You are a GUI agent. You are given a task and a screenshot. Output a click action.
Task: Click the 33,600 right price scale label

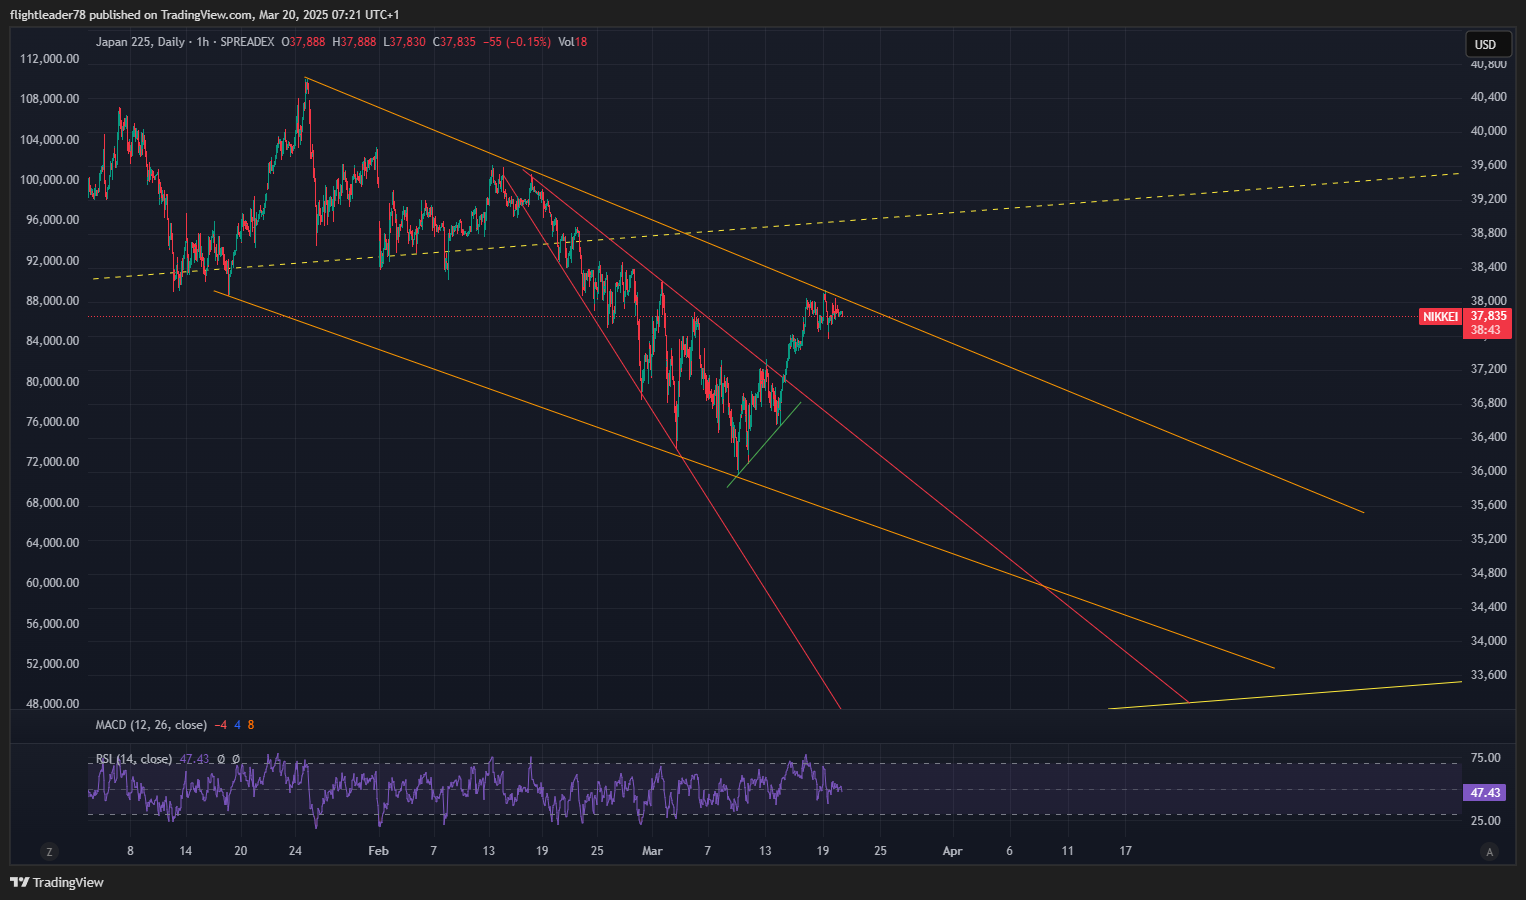(x=1488, y=675)
